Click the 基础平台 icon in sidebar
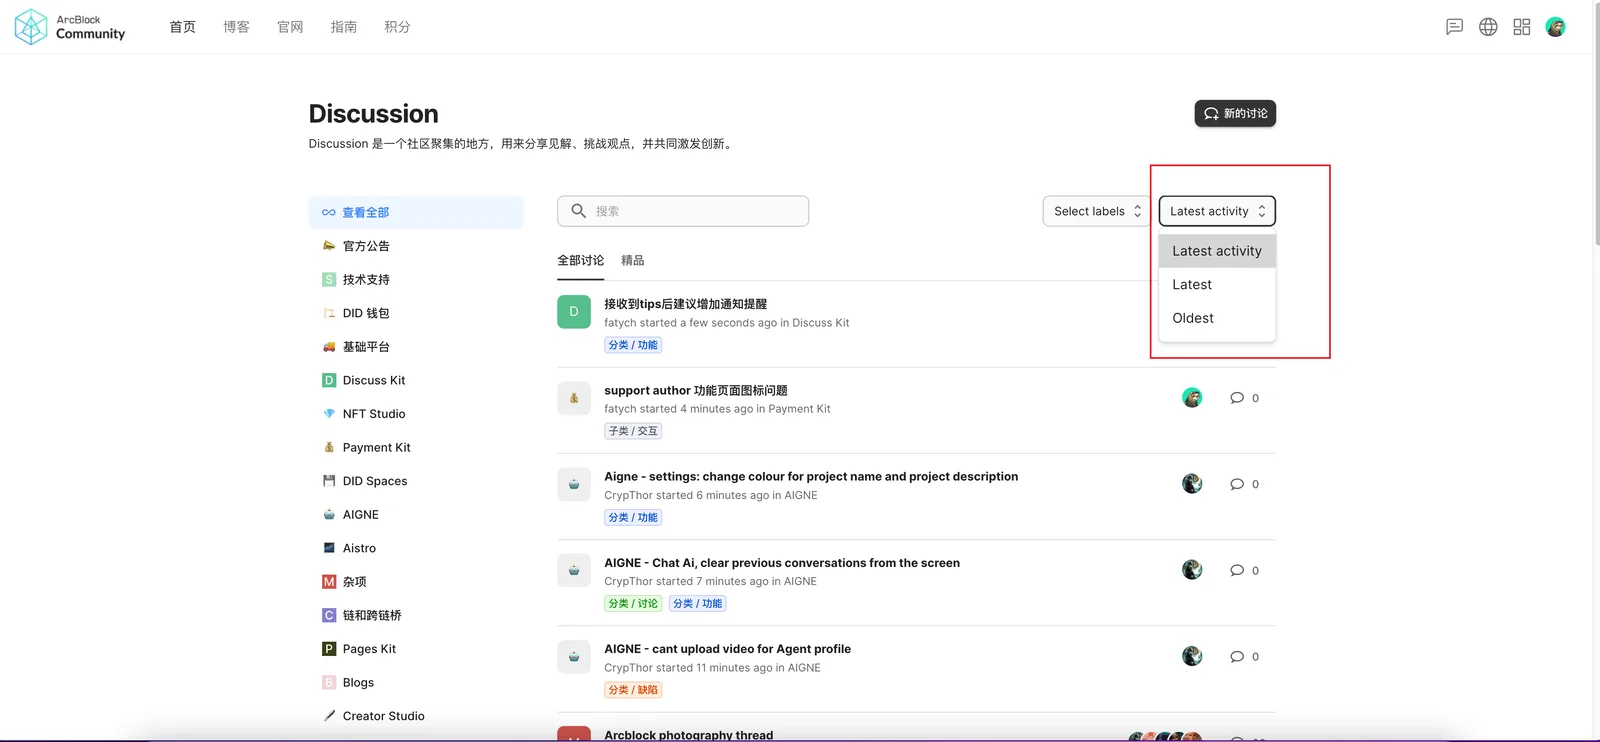The image size is (1600, 742). tap(329, 347)
